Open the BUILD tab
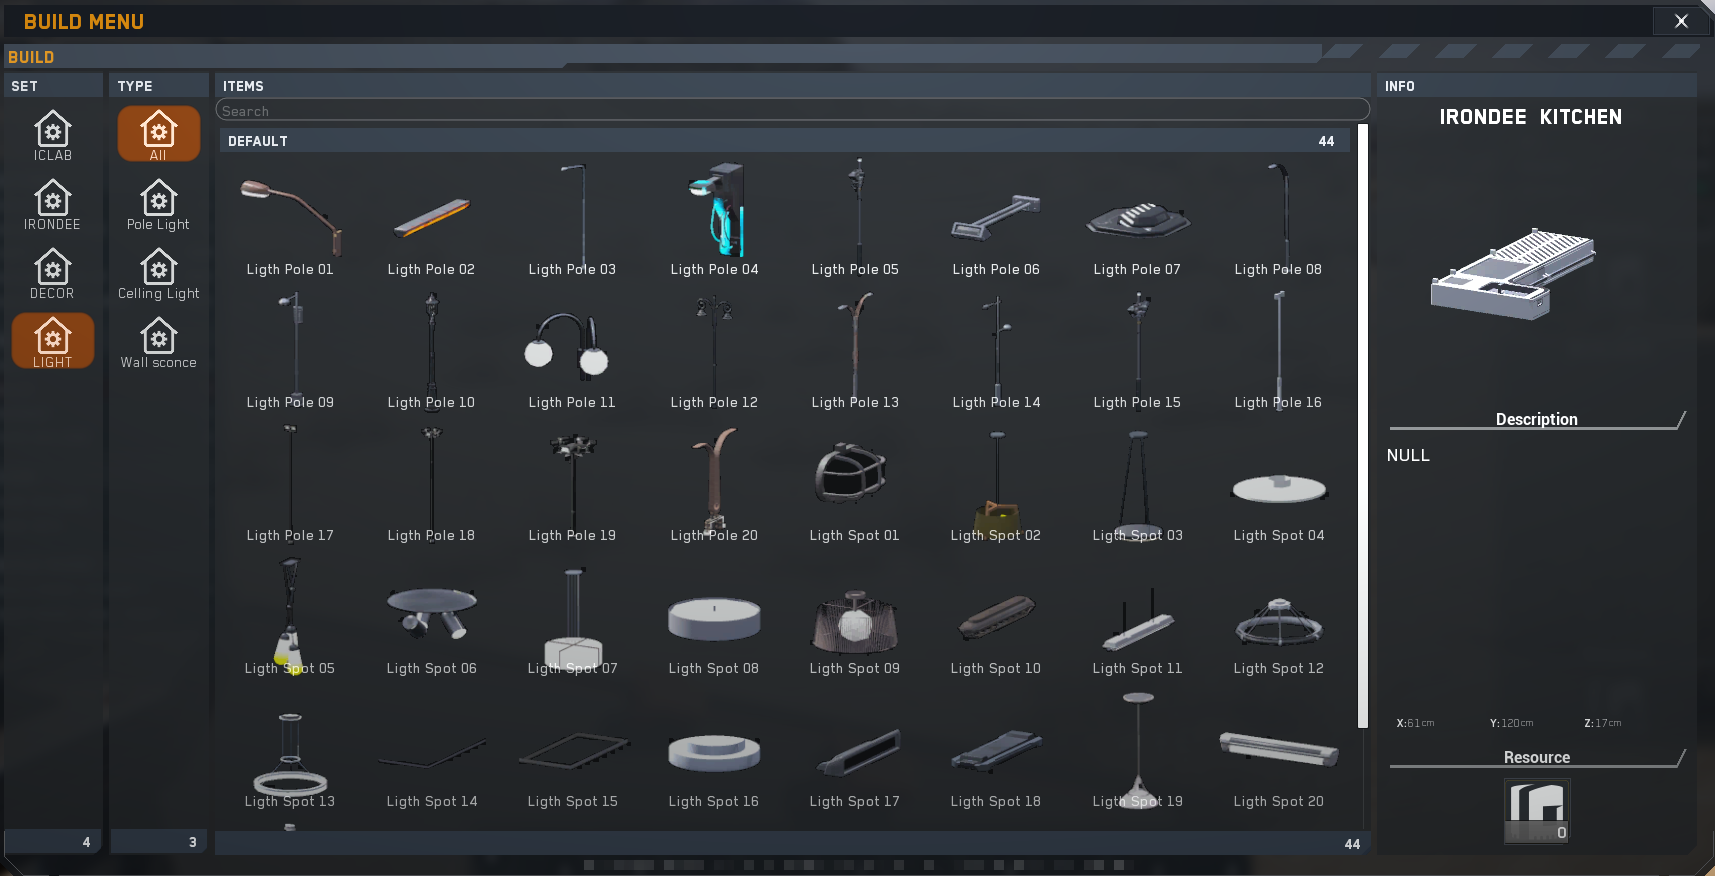1715x876 pixels. pos(31,57)
